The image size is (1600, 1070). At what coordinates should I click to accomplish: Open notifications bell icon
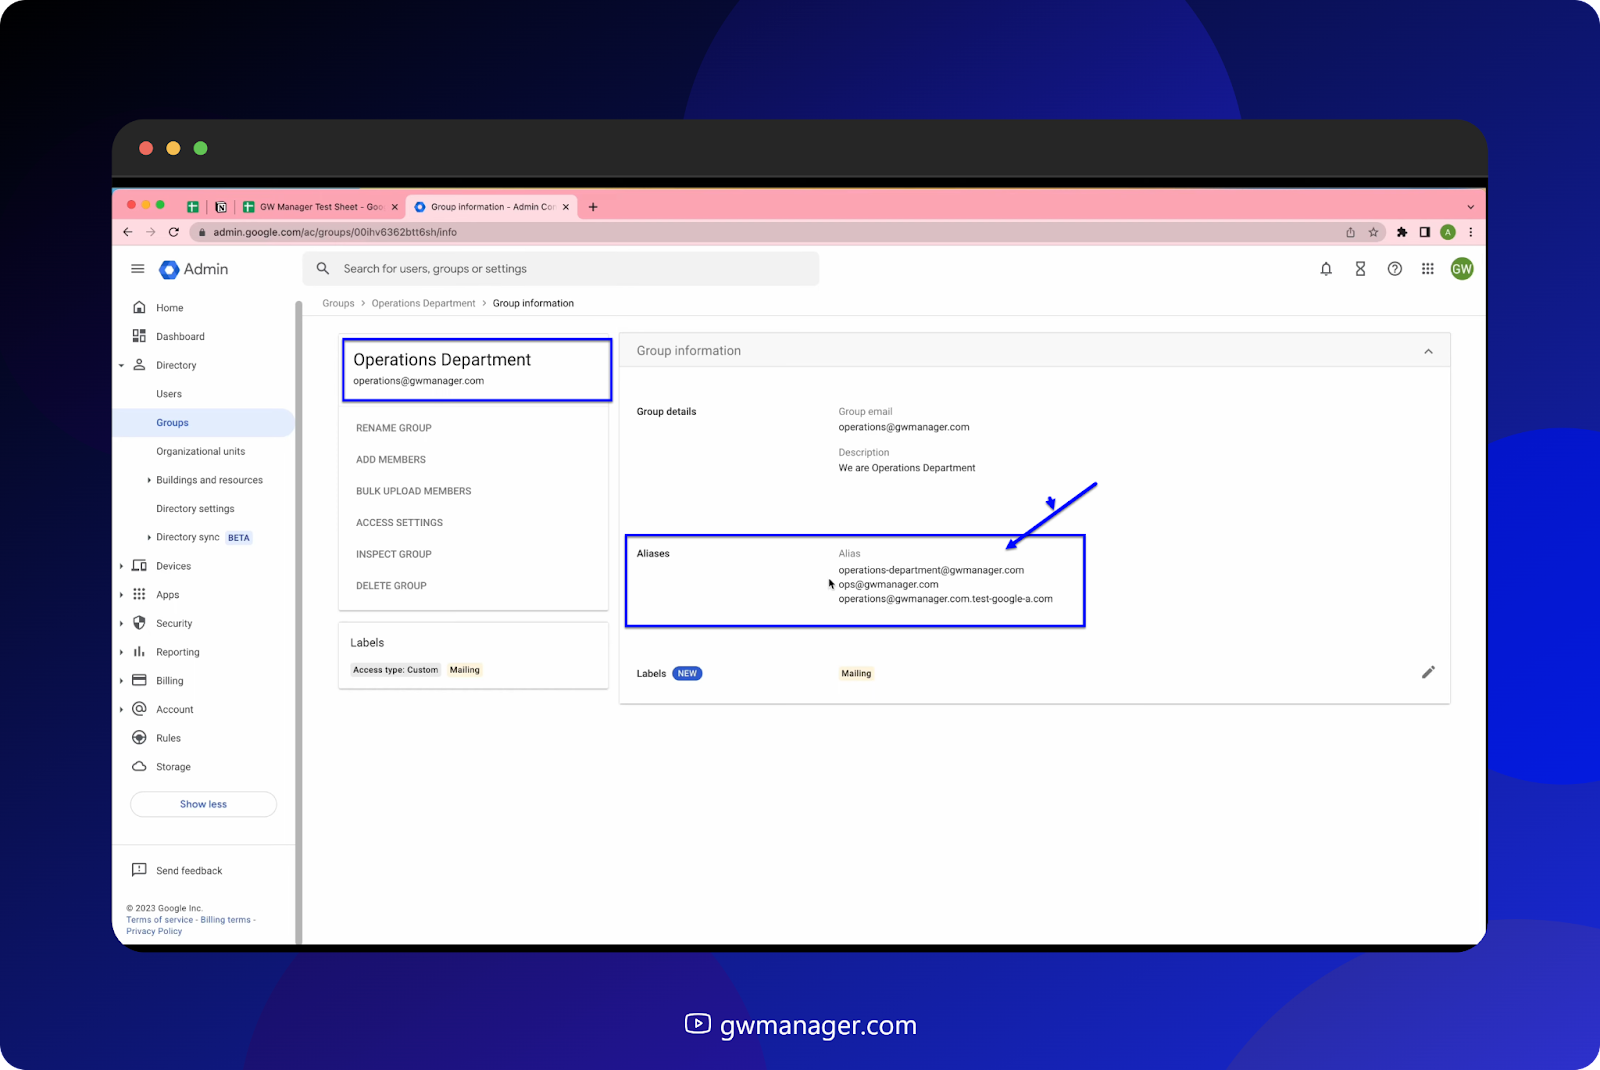[x=1326, y=269]
